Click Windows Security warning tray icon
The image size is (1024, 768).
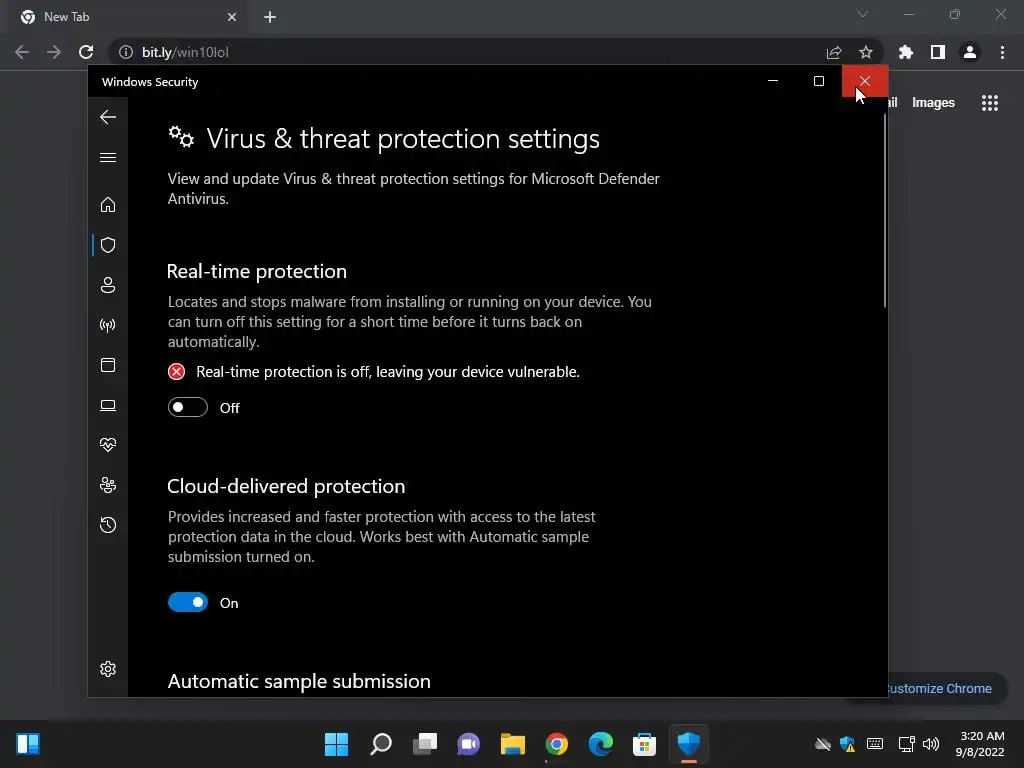(x=848, y=744)
